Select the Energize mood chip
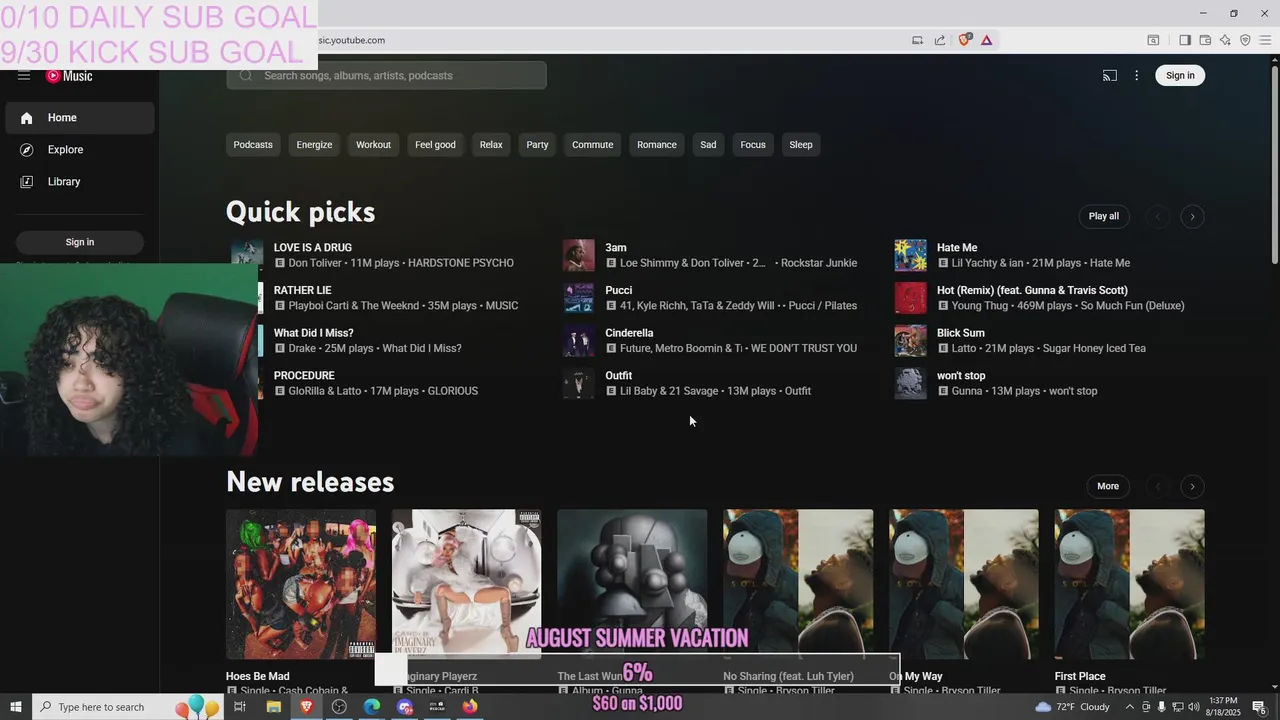This screenshot has height=720, width=1280. (x=314, y=145)
